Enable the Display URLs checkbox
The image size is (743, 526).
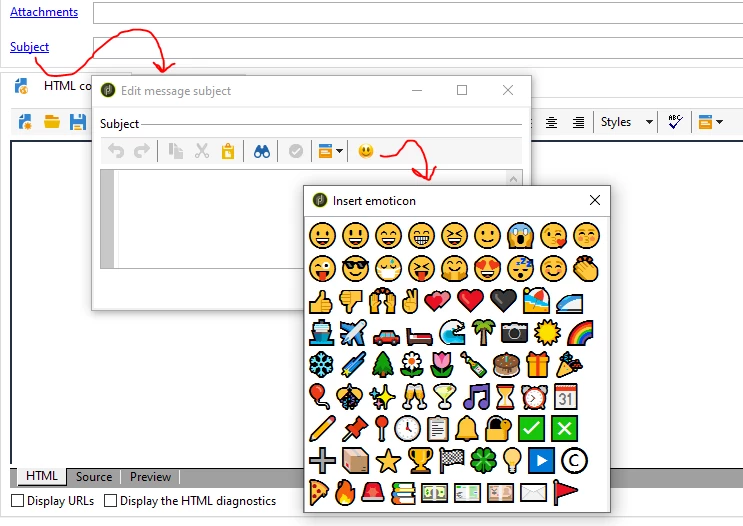(x=17, y=501)
